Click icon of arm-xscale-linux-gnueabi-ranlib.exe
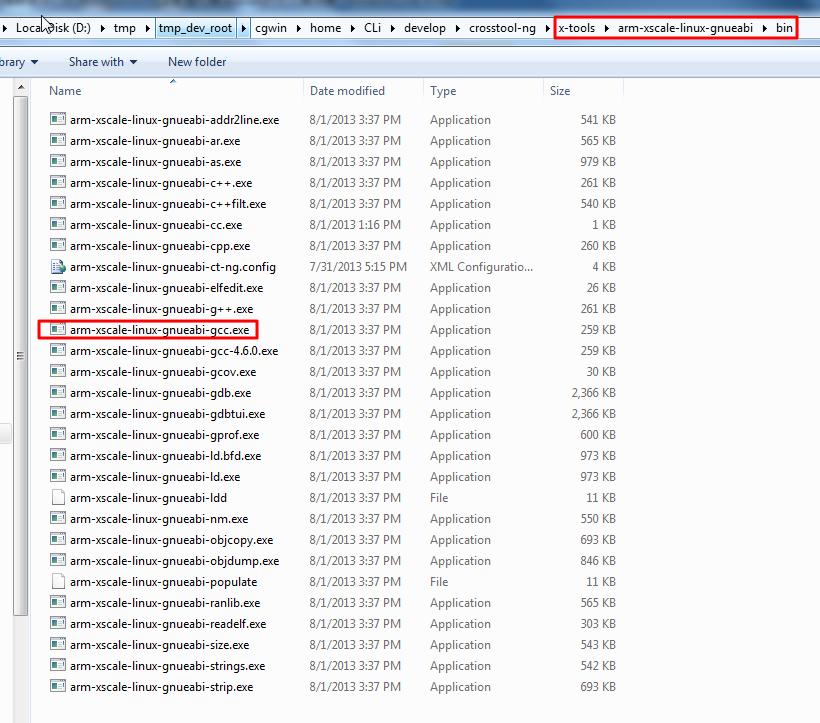This screenshot has width=820, height=723. 58,602
